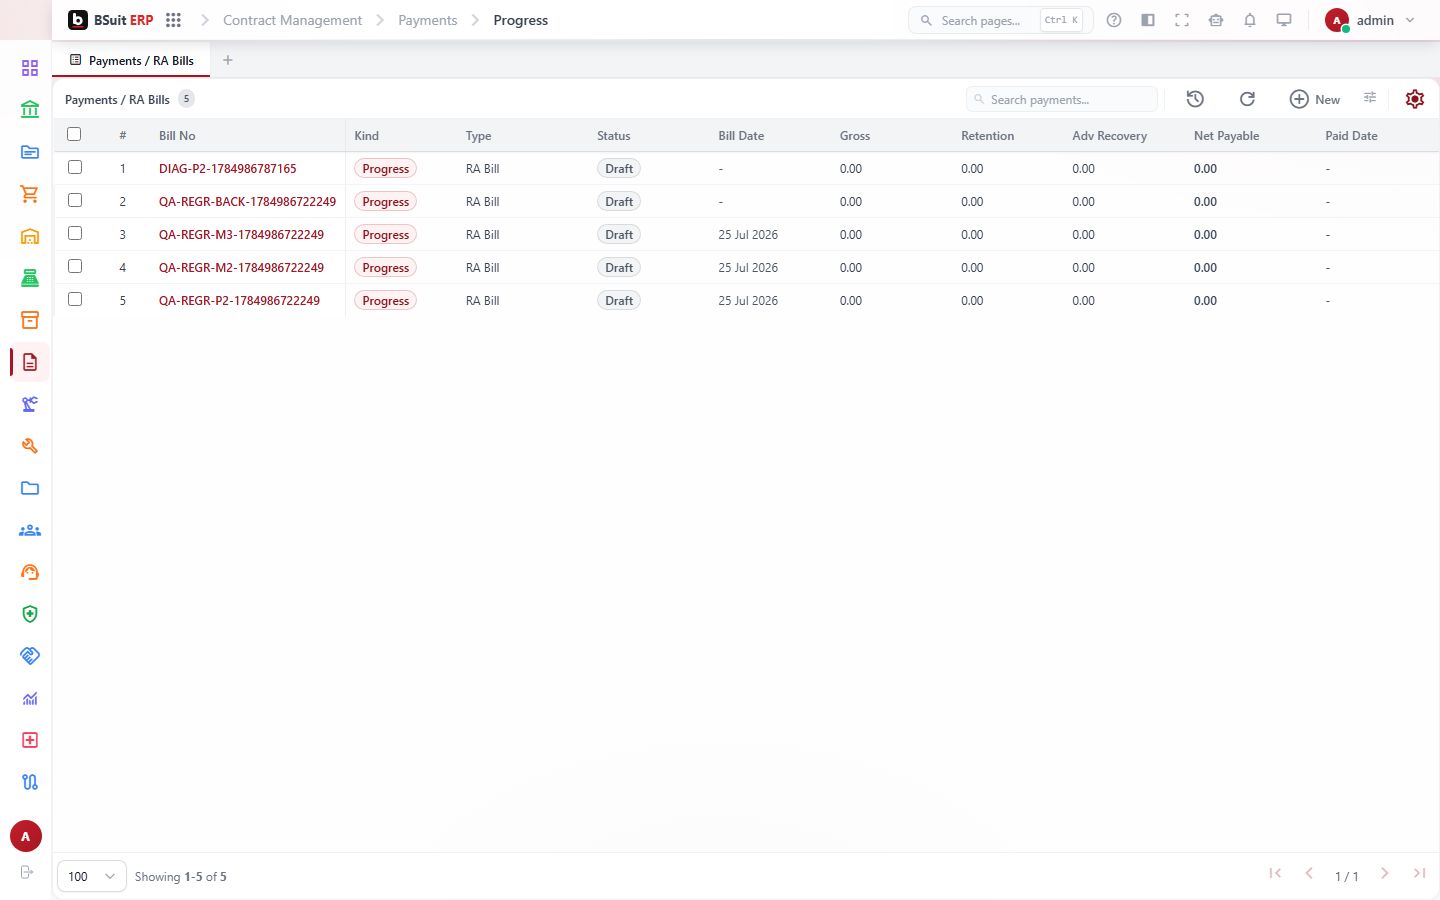Go to Payments breadcrumb
This screenshot has height=900, width=1440.
(427, 20)
